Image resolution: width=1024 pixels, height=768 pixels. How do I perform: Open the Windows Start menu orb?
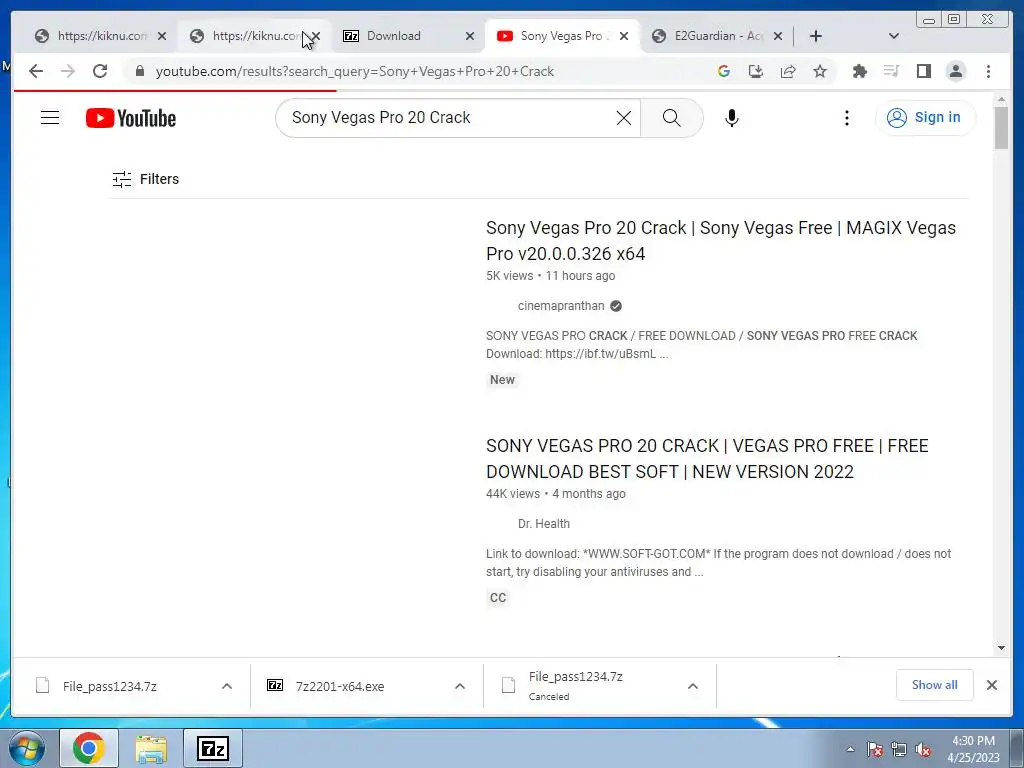point(27,748)
